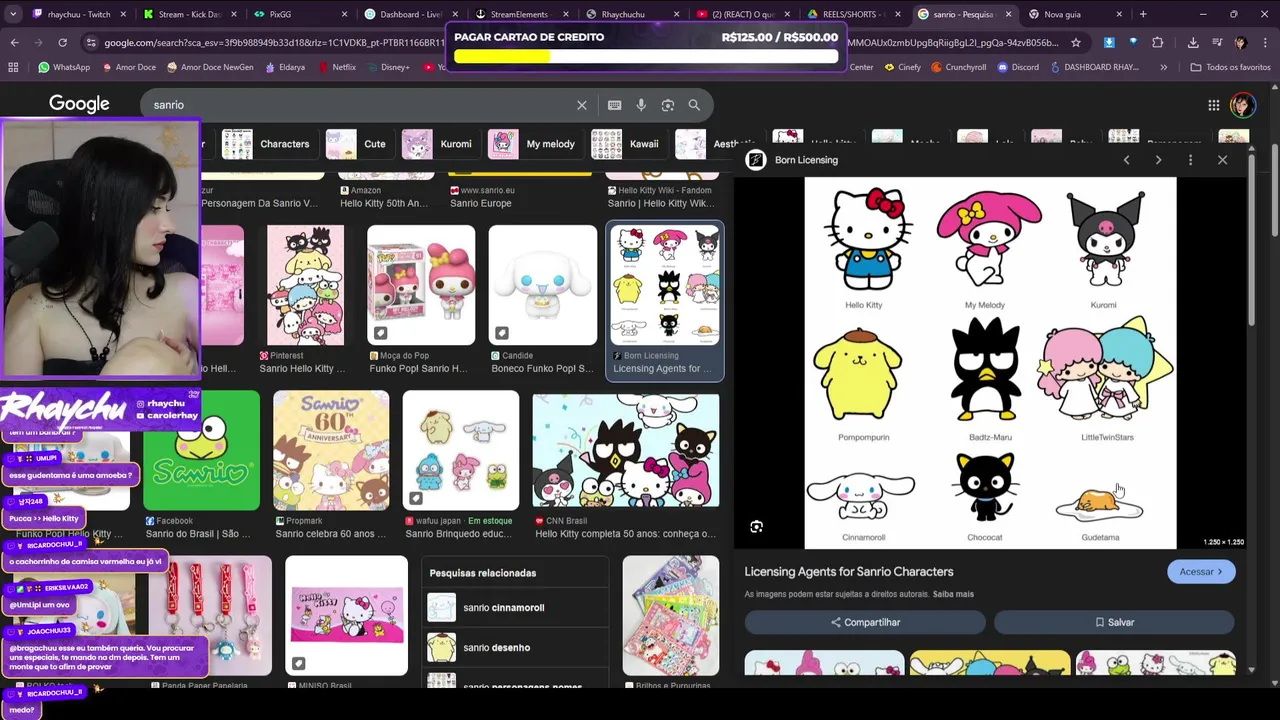Select the My melody filter chip

[534, 144]
